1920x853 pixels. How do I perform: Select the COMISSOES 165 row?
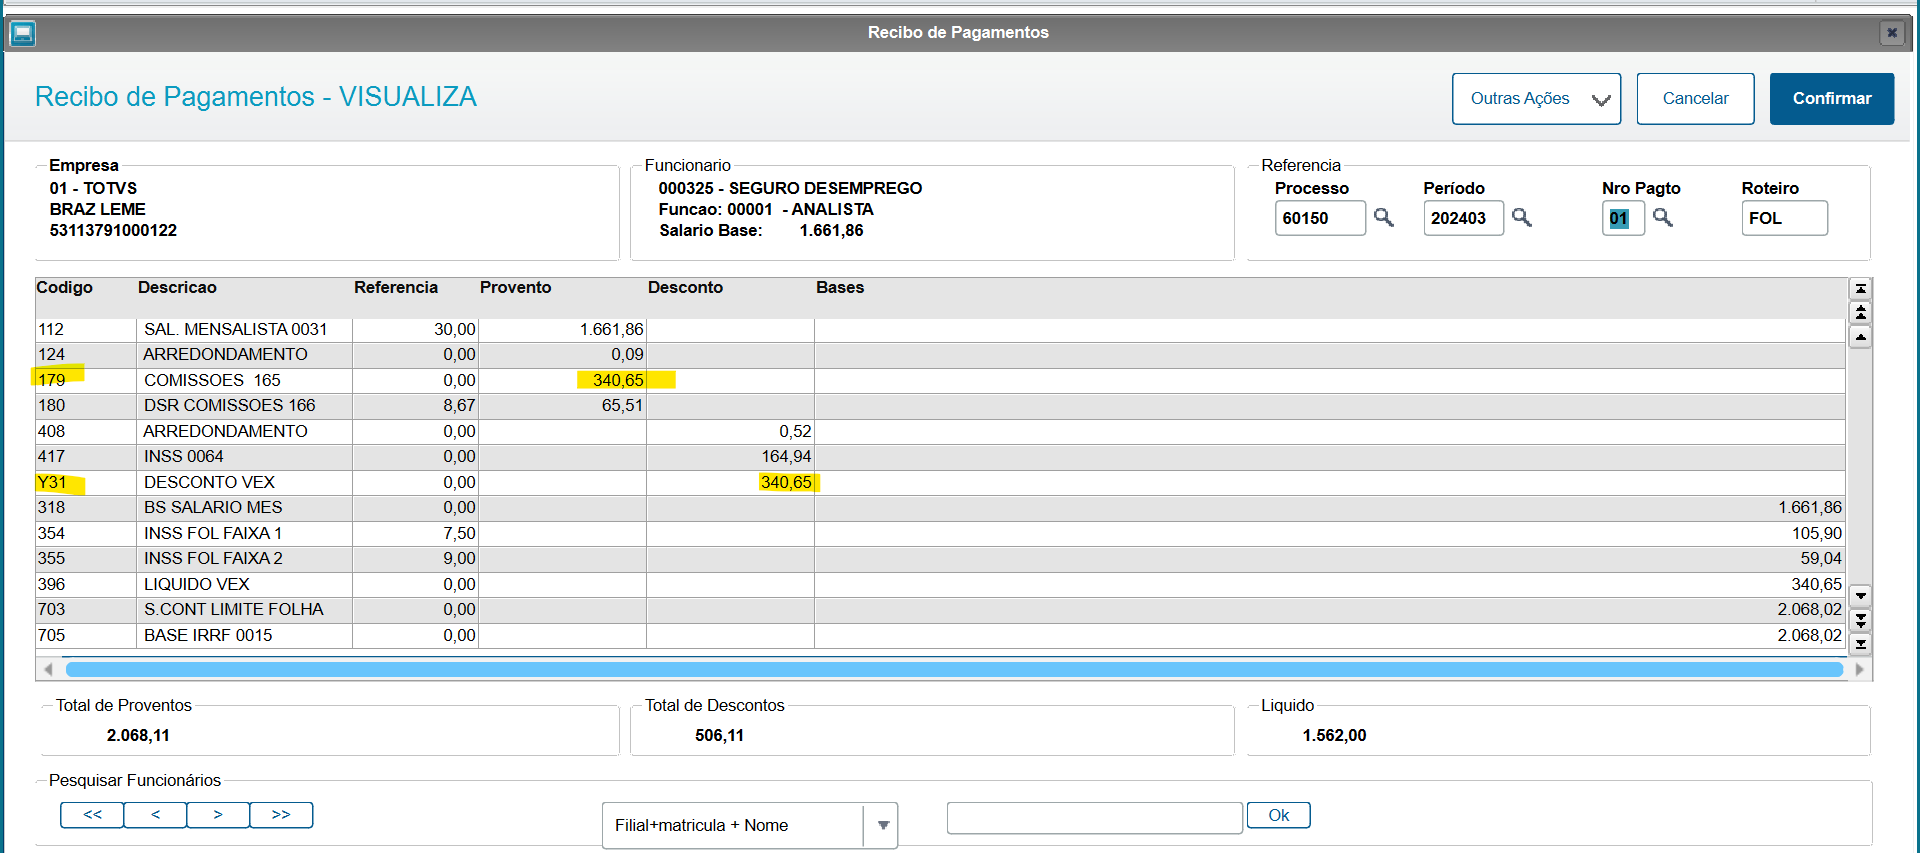pyautogui.click(x=940, y=380)
